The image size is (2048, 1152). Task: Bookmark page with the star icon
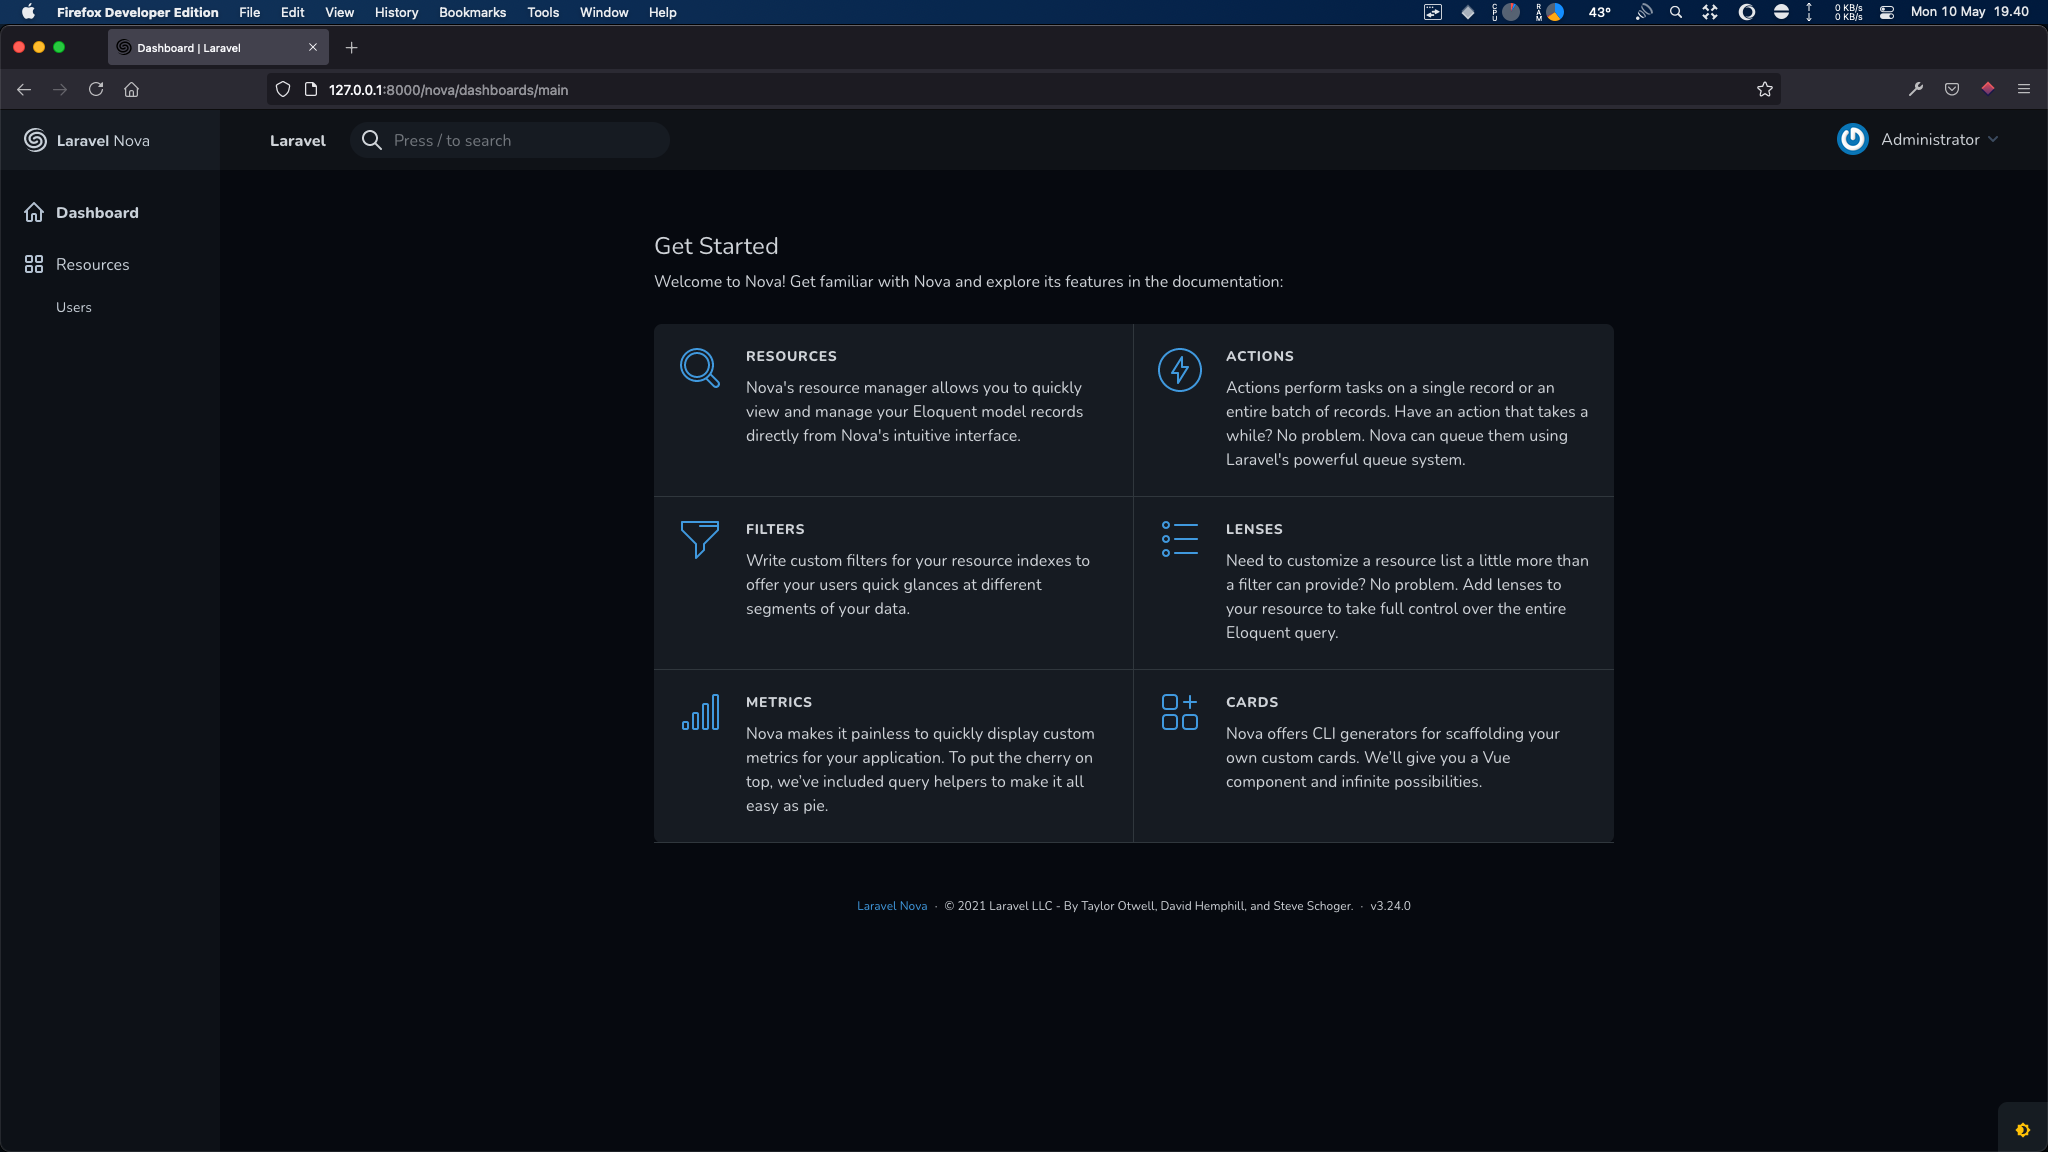click(1765, 90)
